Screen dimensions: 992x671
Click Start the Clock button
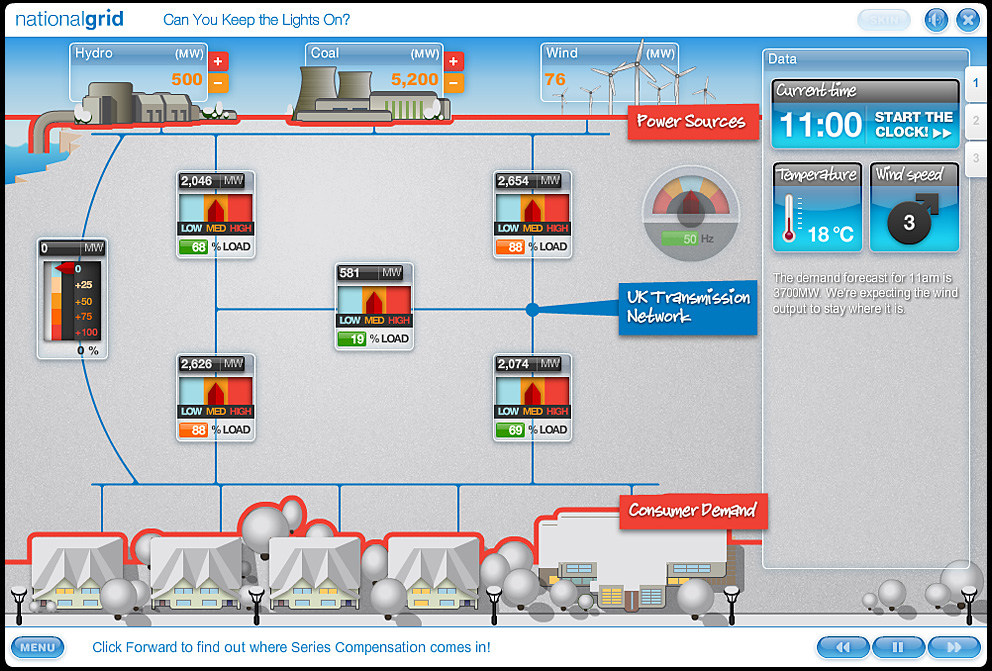point(913,125)
